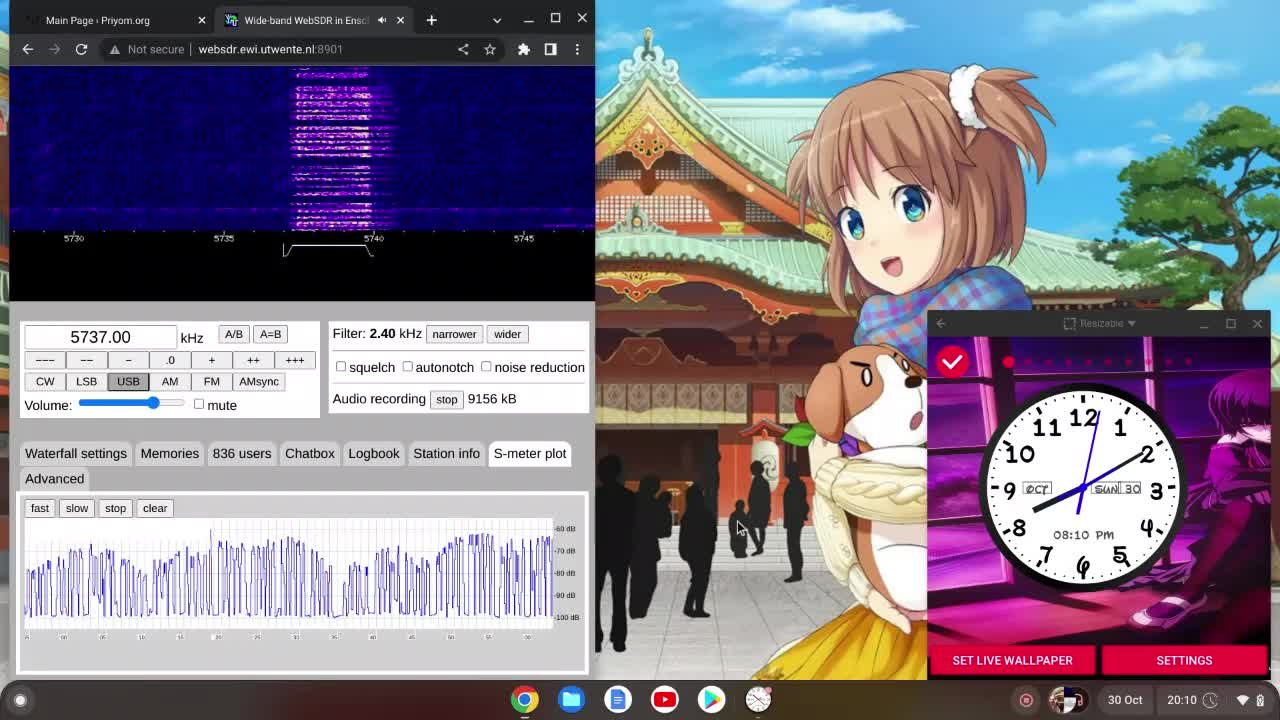Click the A/B VFO swap button
Image resolution: width=1280 pixels, height=720 pixels.
coord(233,334)
